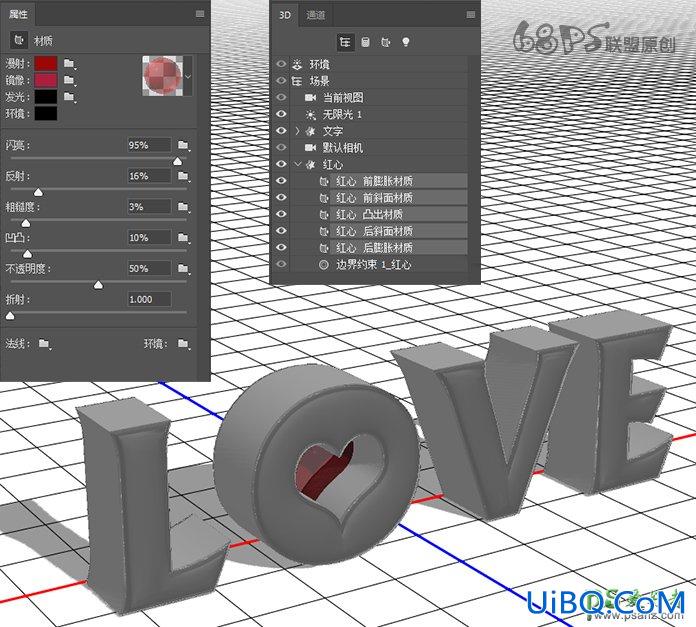Hide 红心 前膨胀材质 material
Screen dimensions: 696x627
click(281, 181)
